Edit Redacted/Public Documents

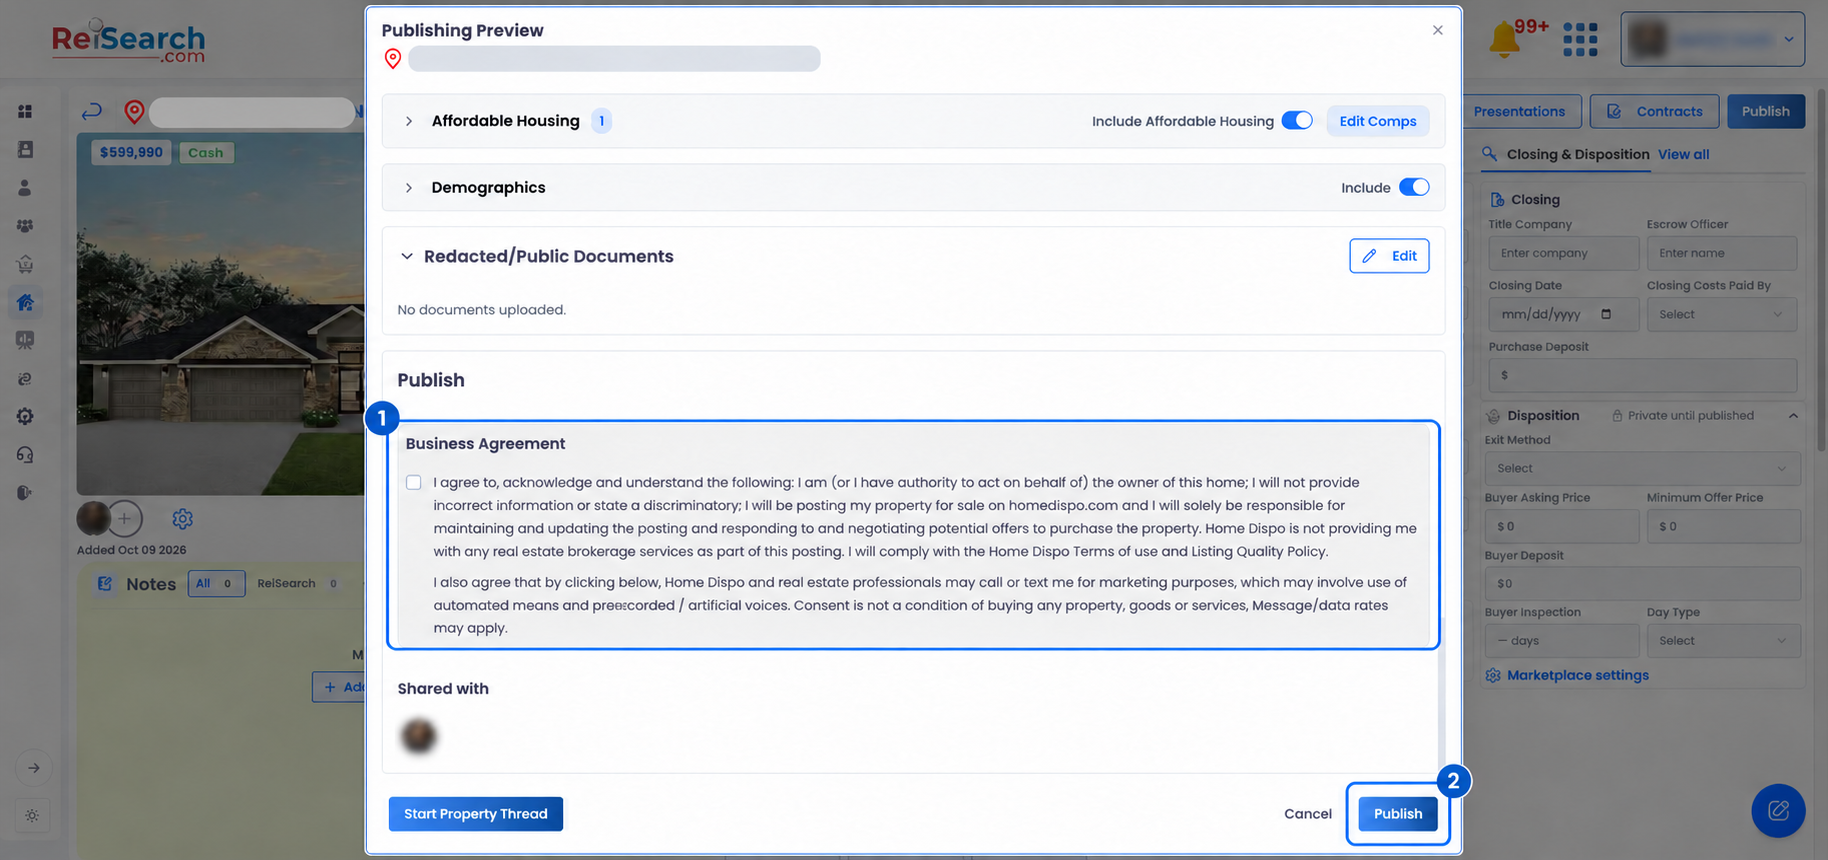coord(1389,256)
